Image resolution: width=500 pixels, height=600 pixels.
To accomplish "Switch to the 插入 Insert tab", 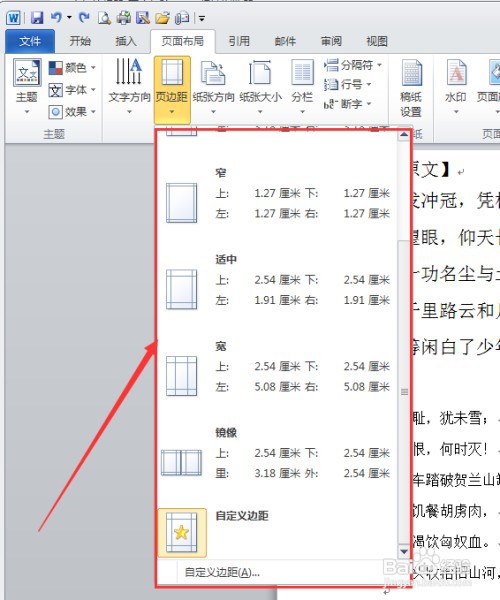I will tap(126, 41).
